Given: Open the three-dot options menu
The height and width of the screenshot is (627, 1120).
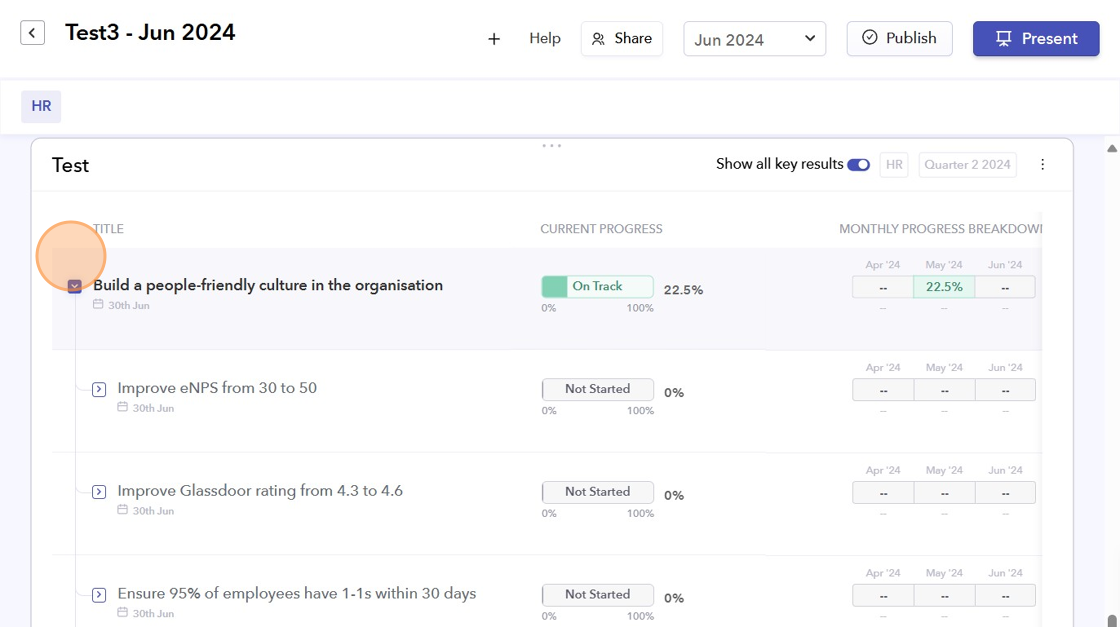Looking at the screenshot, I should [x=1043, y=165].
